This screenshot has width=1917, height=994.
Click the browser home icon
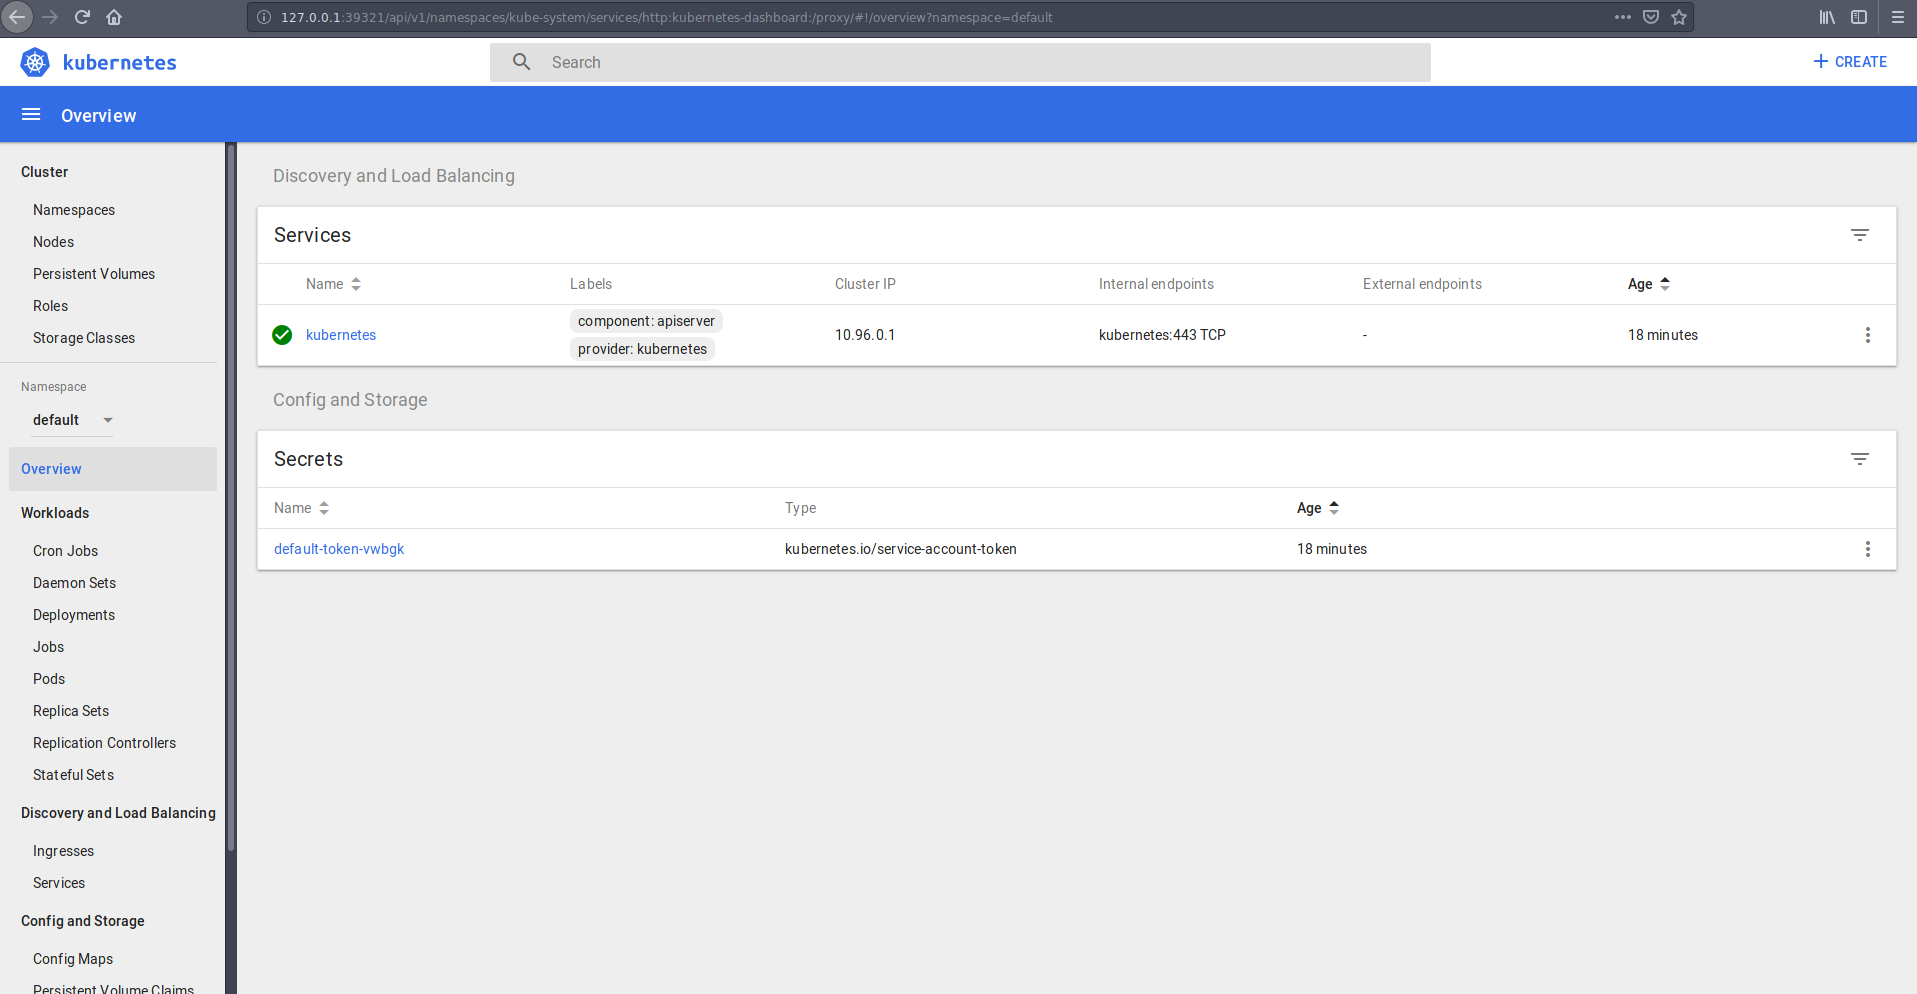[x=114, y=17]
